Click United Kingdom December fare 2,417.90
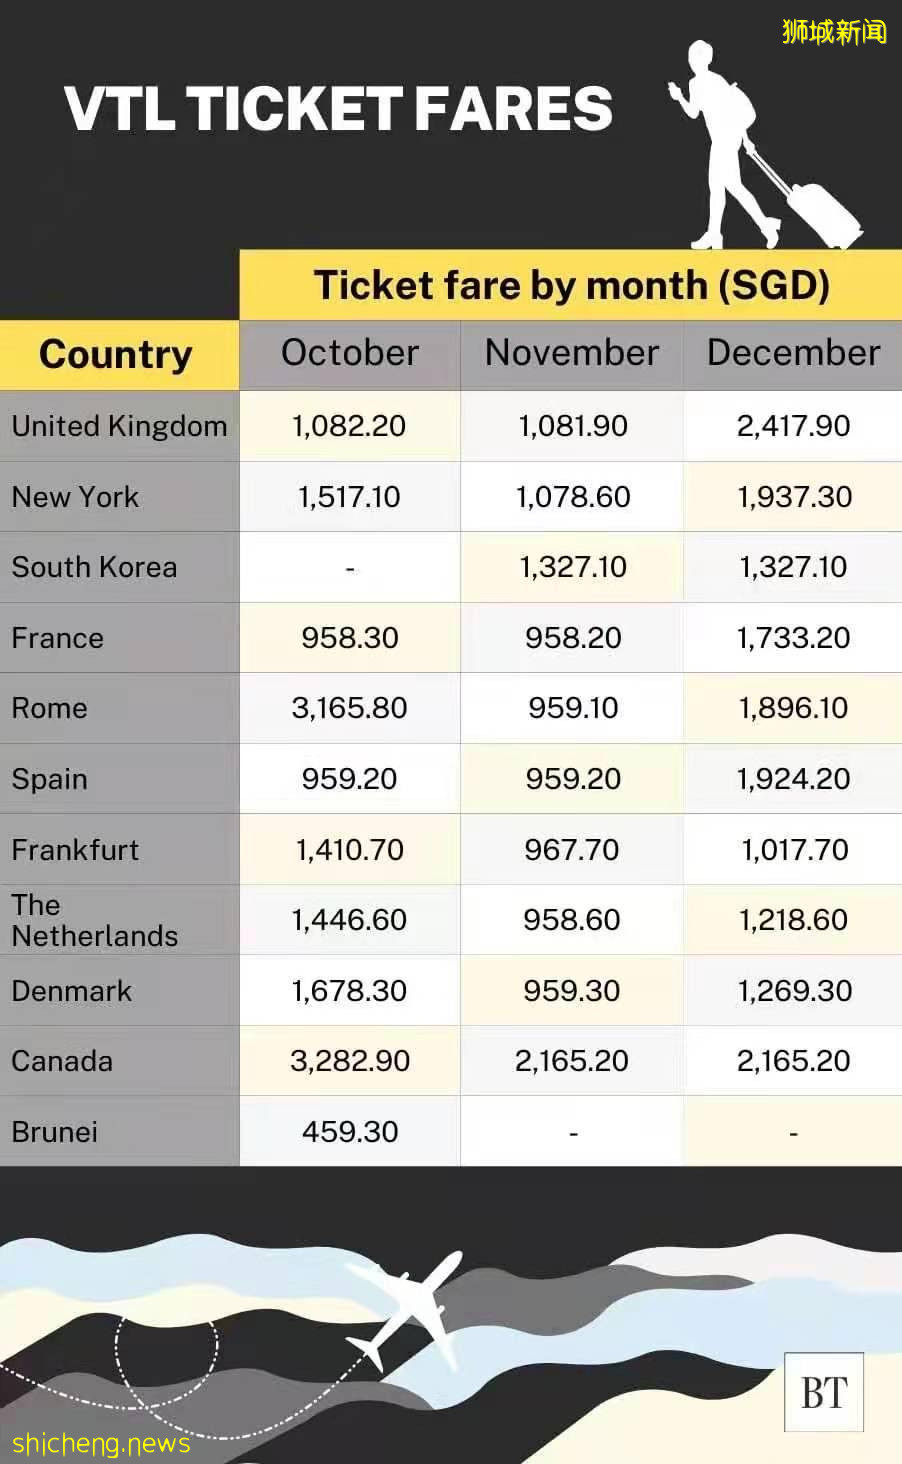Image resolution: width=902 pixels, height=1464 pixels. (793, 426)
